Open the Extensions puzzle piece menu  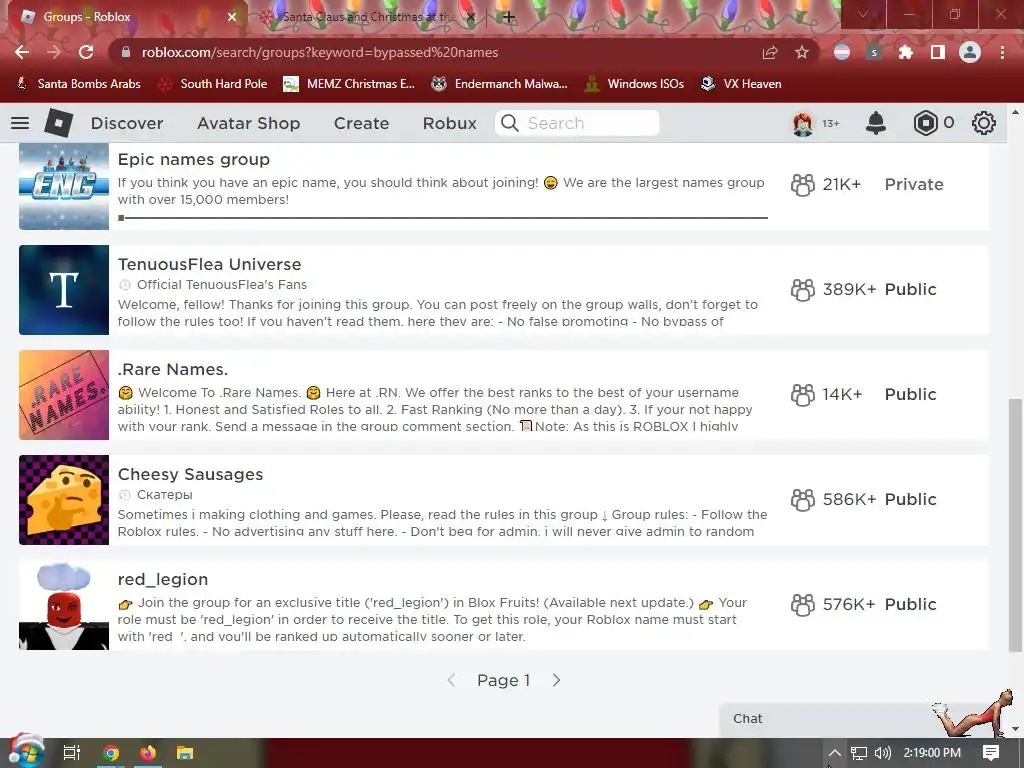(905, 52)
